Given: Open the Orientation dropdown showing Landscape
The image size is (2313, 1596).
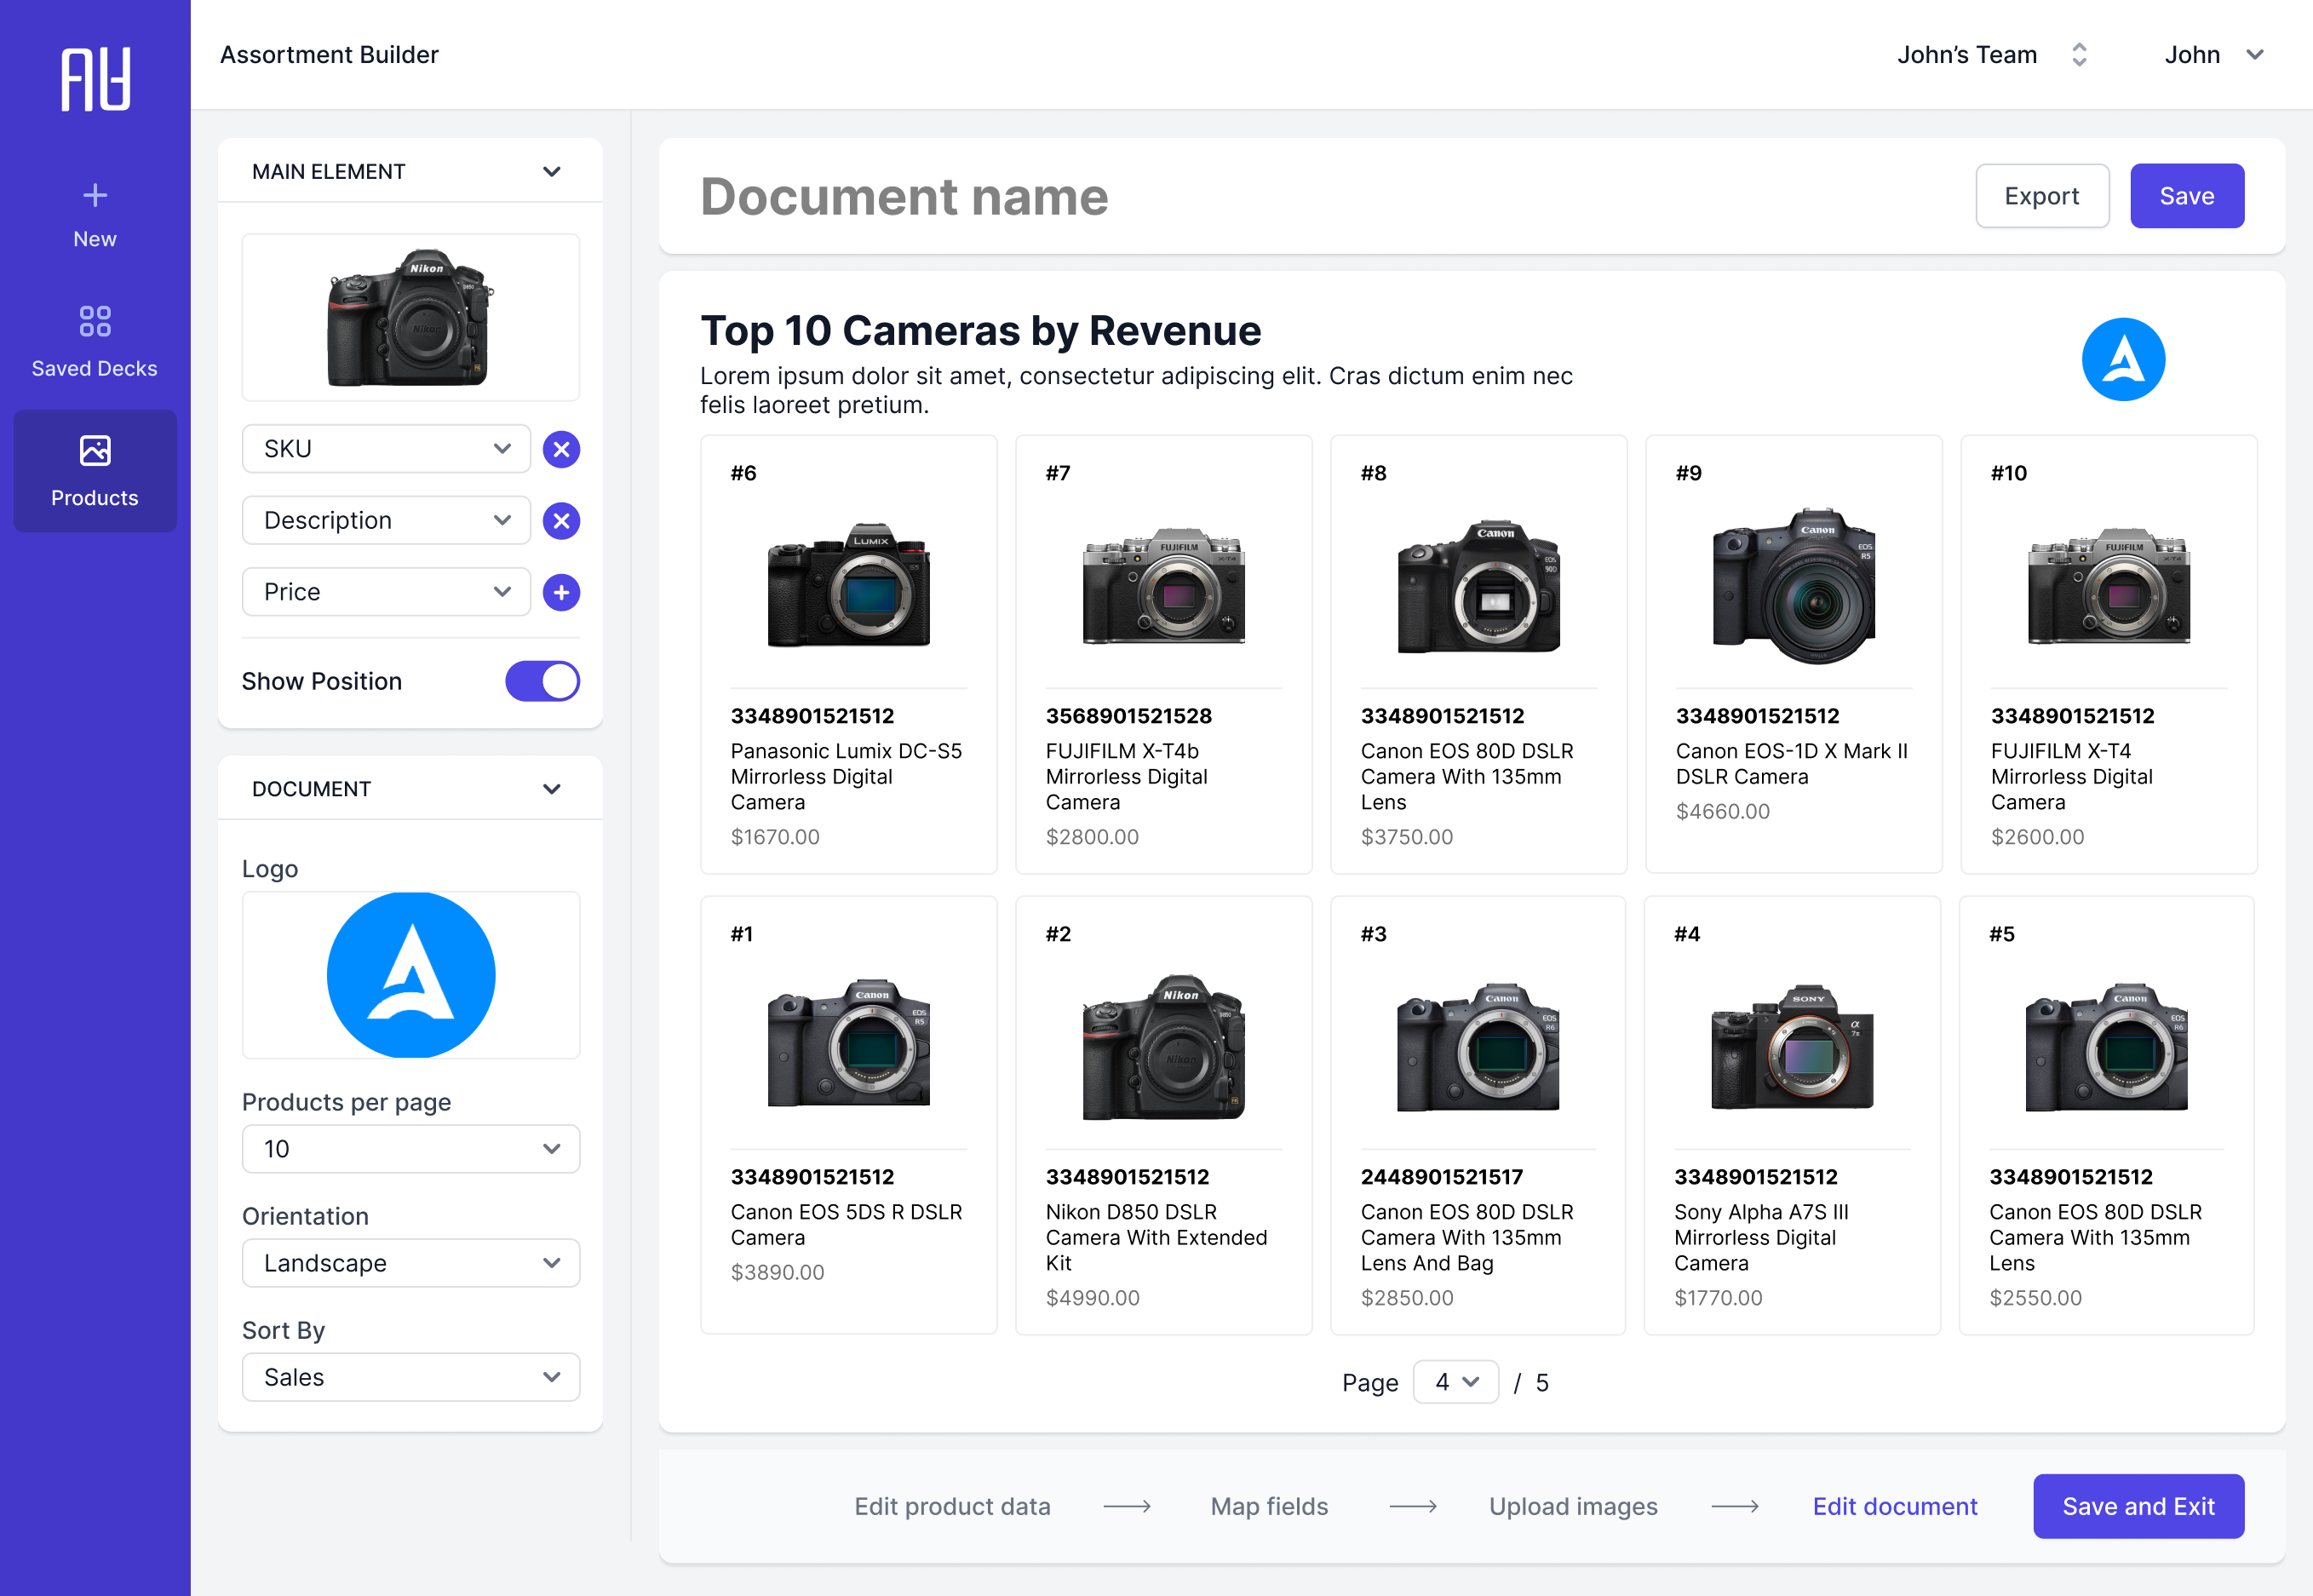Looking at the screenshot, I should click(410, 1263).
